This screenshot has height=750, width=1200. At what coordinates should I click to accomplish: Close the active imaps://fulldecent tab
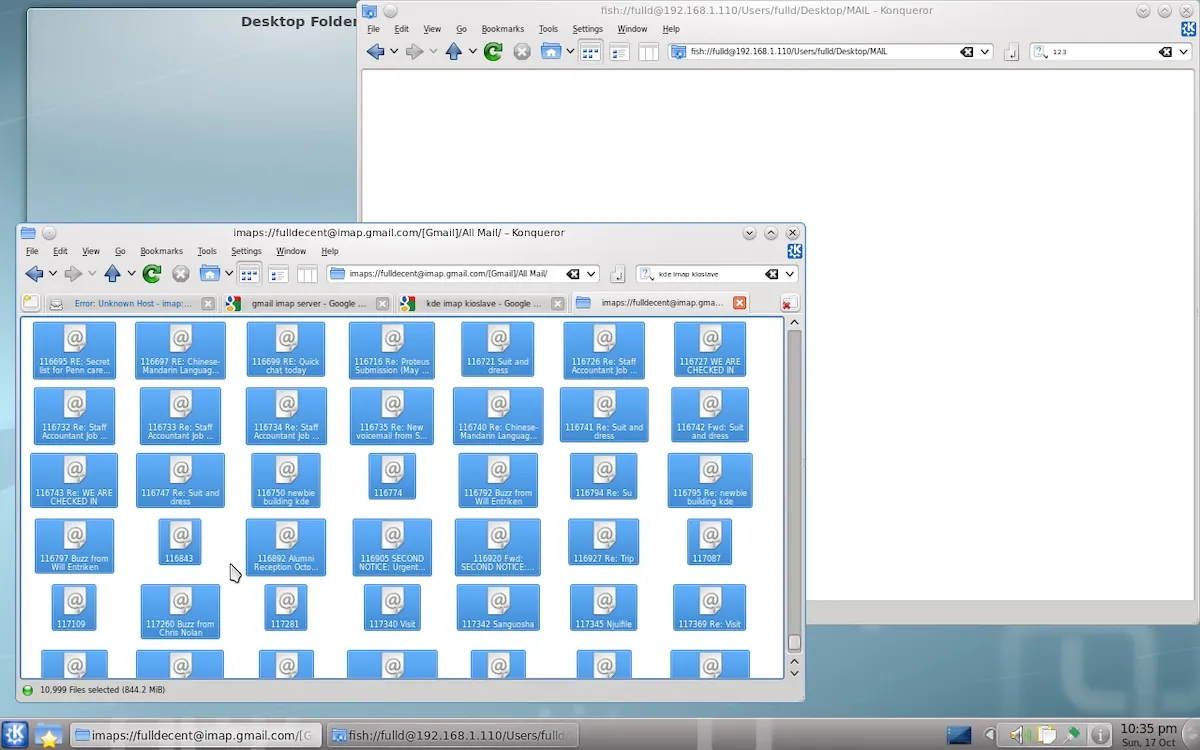click(740, 303)
